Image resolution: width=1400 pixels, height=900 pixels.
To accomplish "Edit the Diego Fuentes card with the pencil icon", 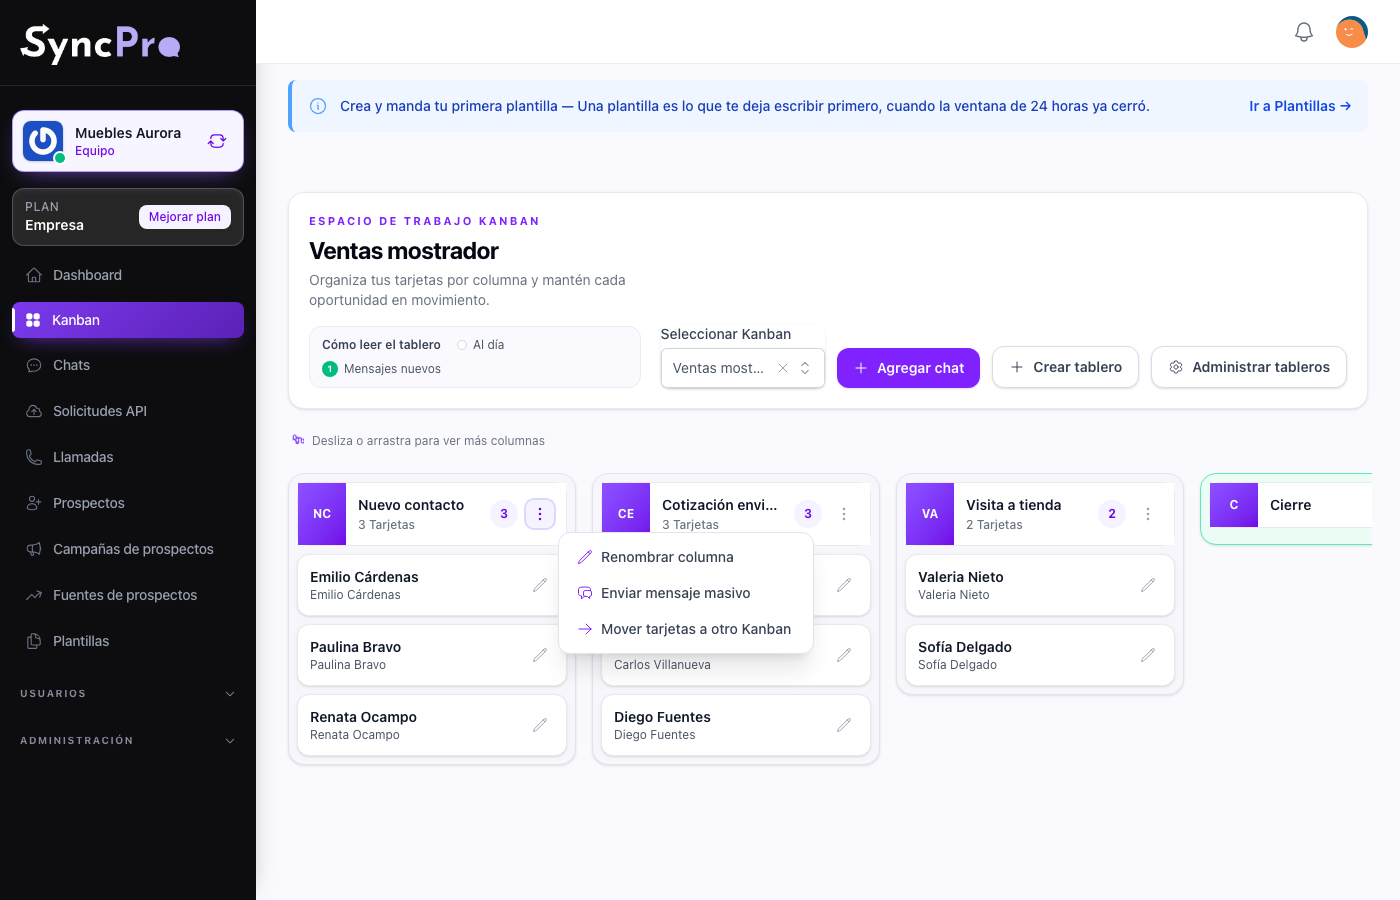I will [x=844, y=725].
